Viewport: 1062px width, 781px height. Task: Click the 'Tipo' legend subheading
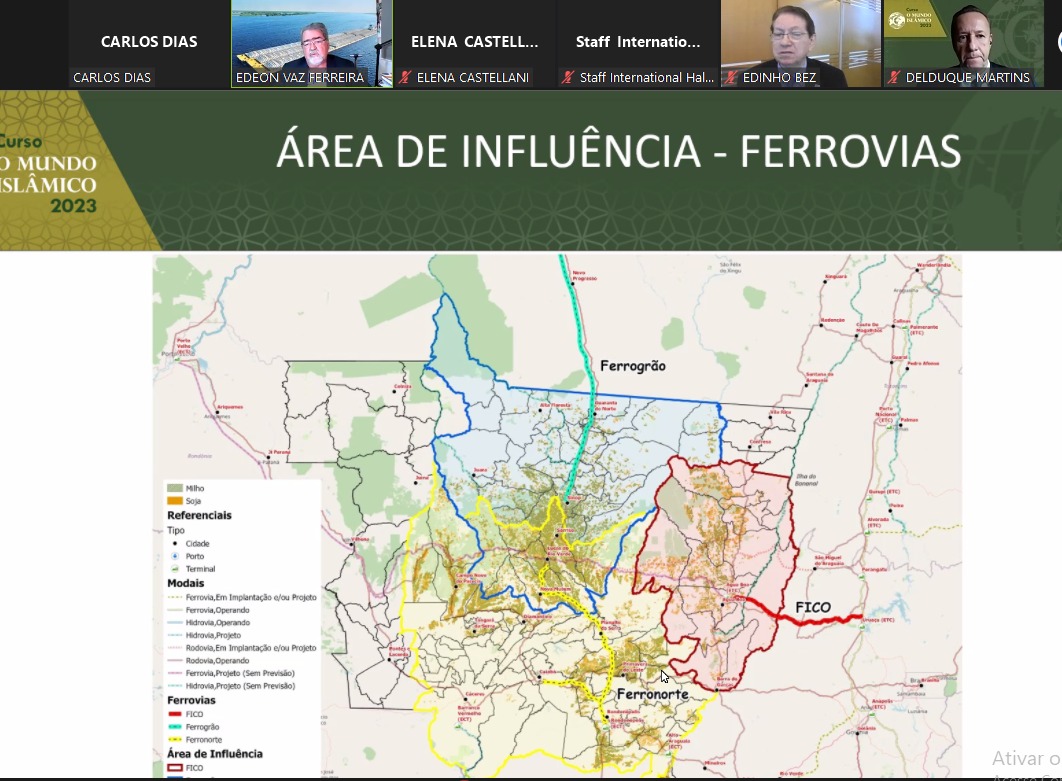pyautogui.click(x=175, y=530)
